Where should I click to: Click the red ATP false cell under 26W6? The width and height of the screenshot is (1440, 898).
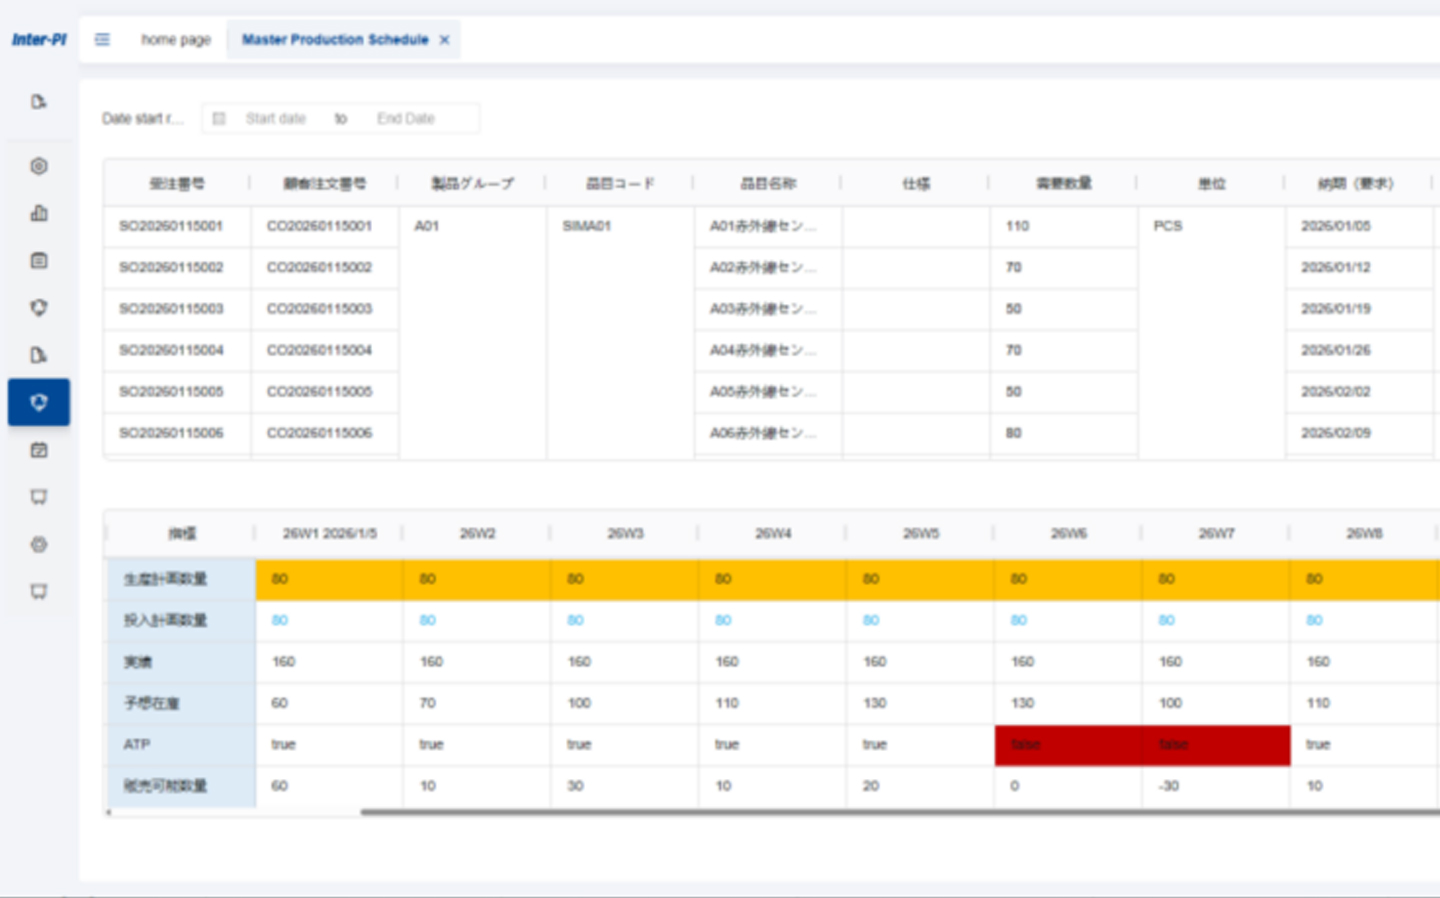point(1068,745)
